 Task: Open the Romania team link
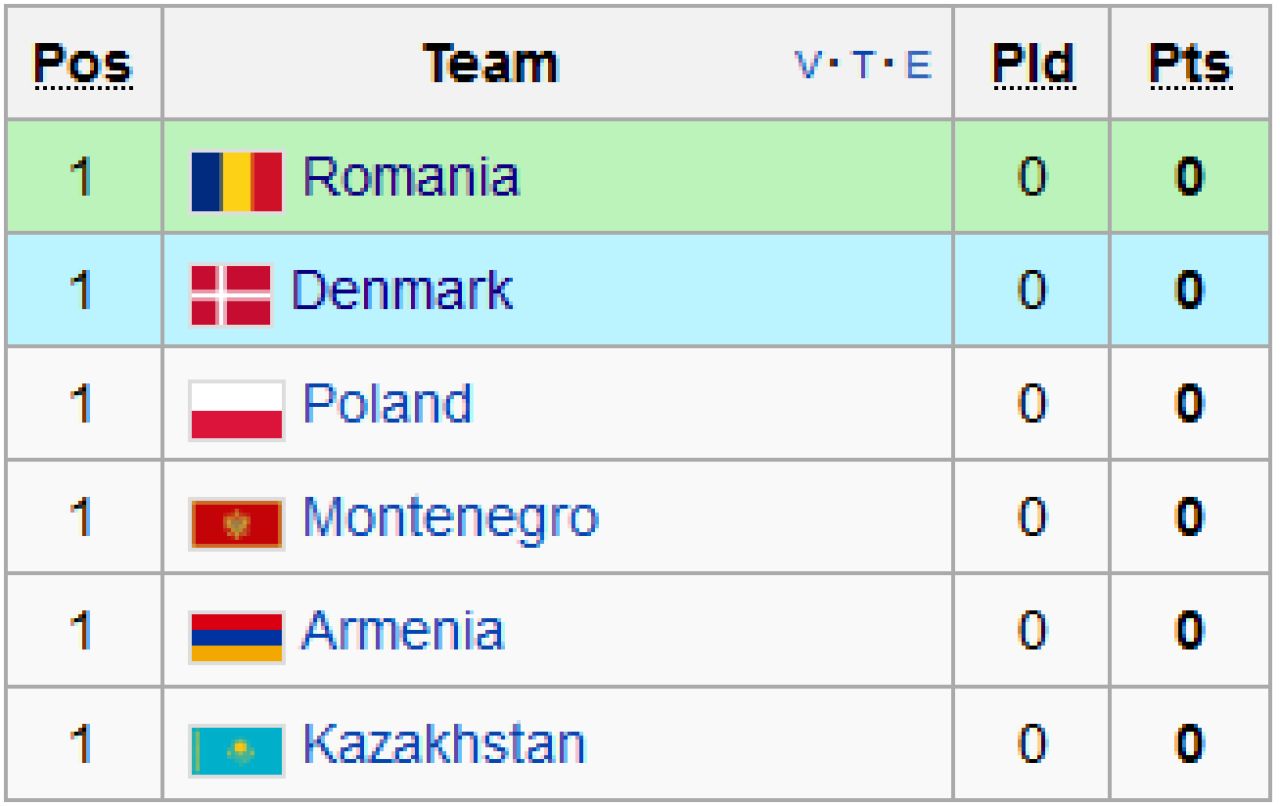pyautogui.click(x=411, y=177)
